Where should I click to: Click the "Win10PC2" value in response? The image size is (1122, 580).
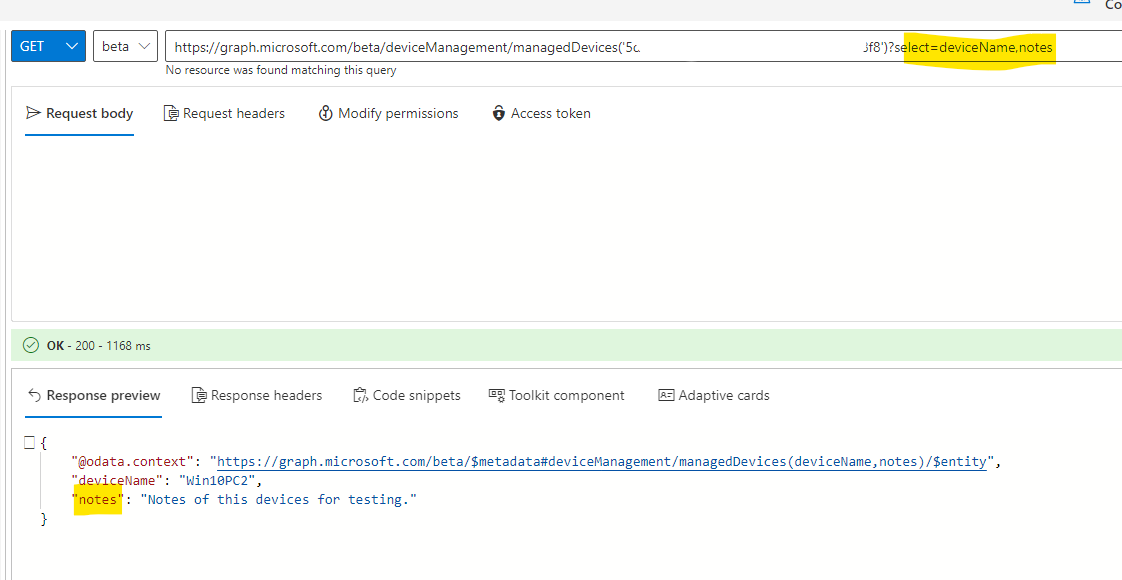[x=217, y=481]
